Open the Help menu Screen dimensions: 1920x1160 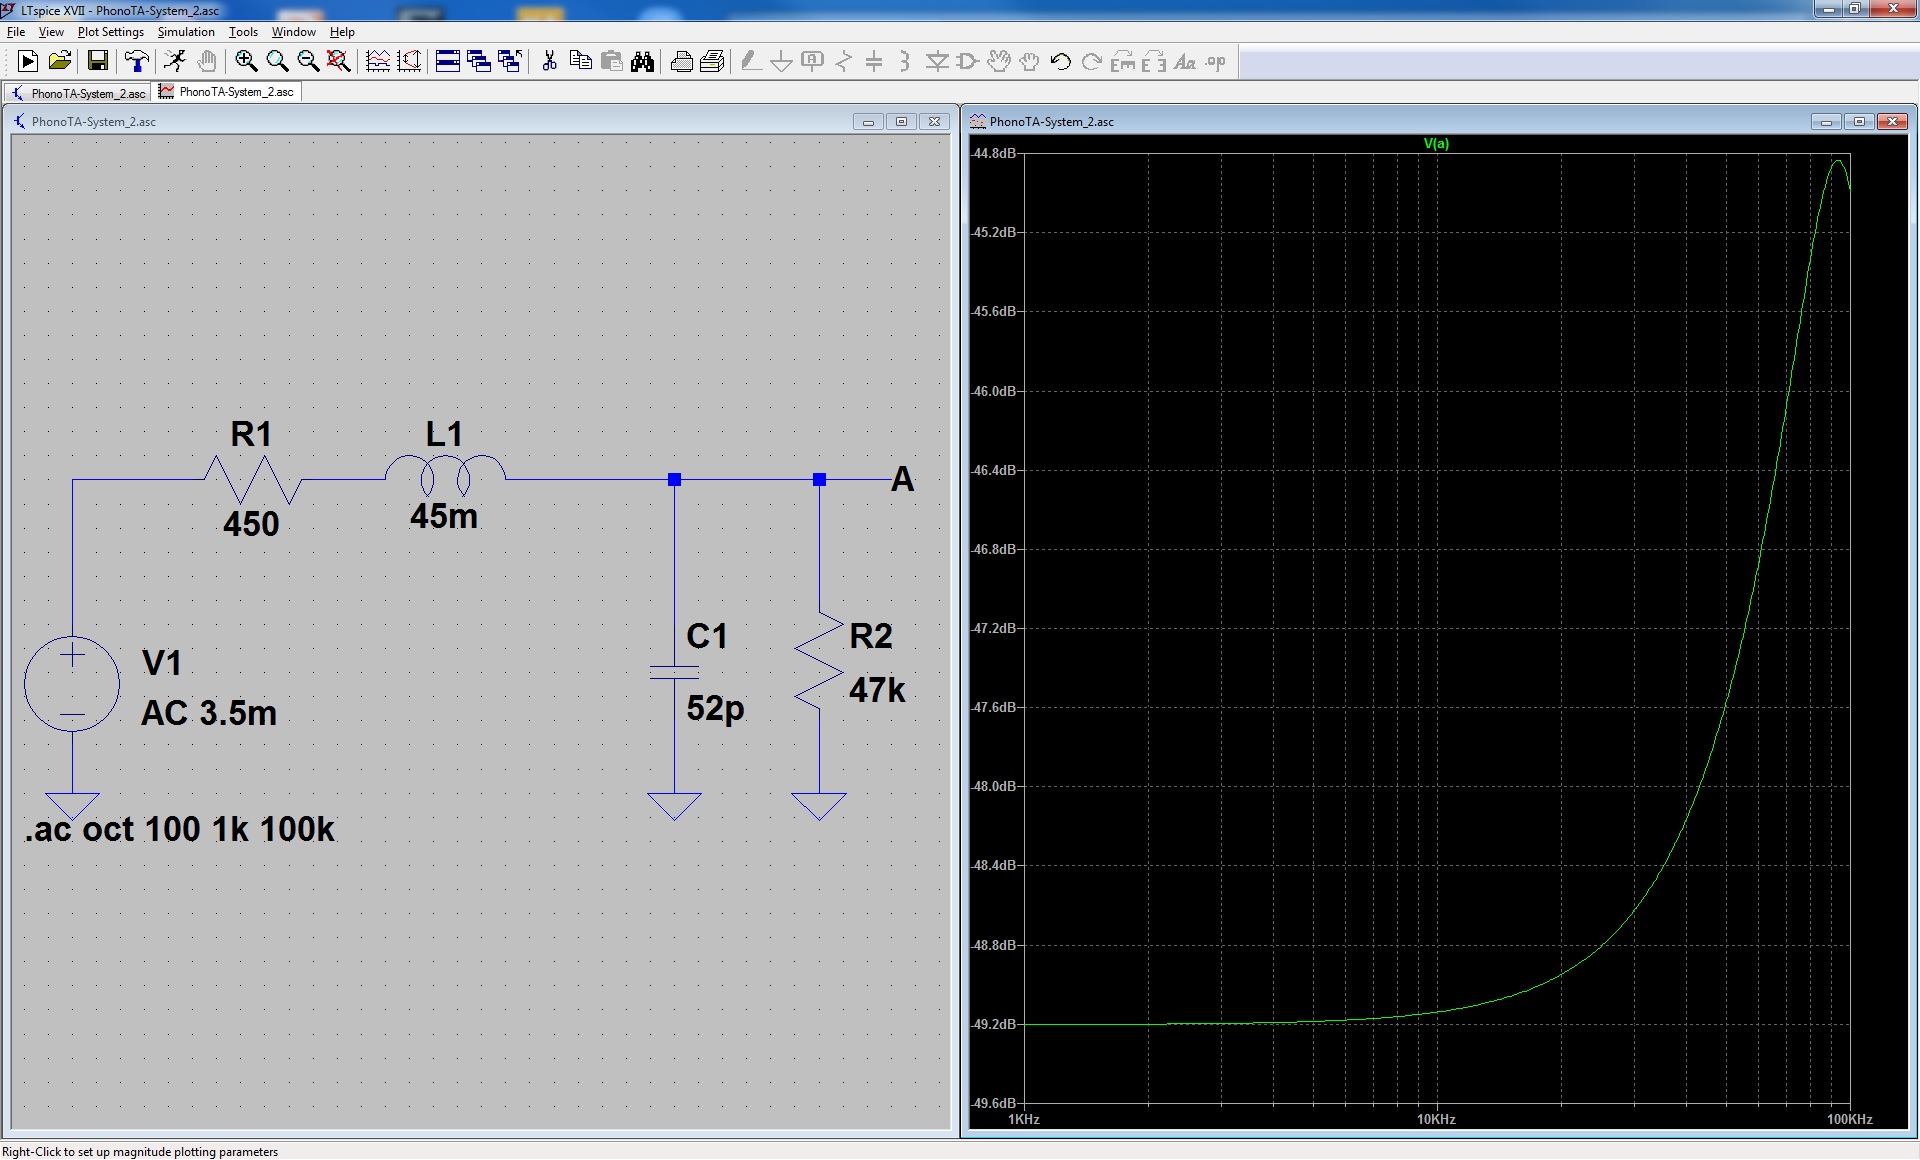(x=342, y=32)
